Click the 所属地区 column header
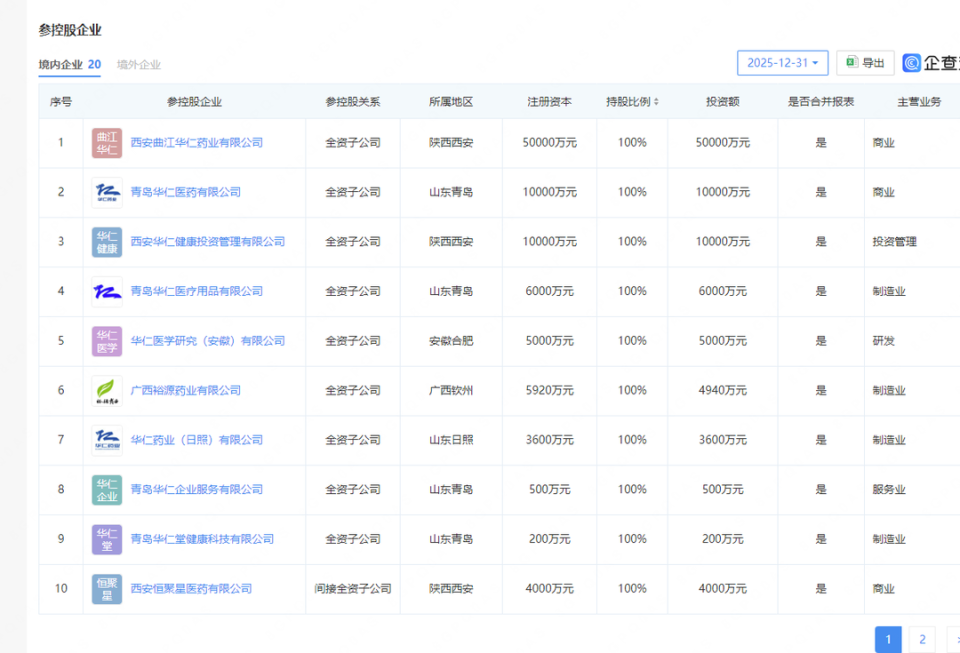 [x=451, y=102]
